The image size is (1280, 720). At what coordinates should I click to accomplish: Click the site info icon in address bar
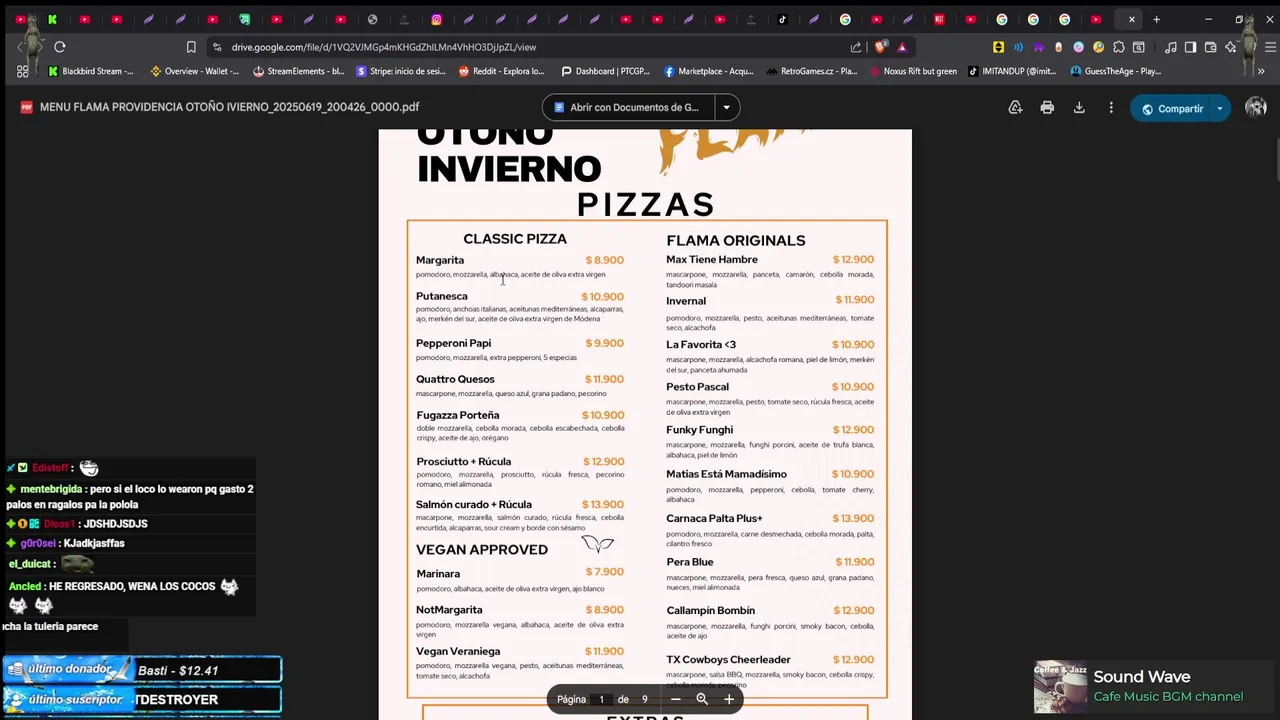217,47
